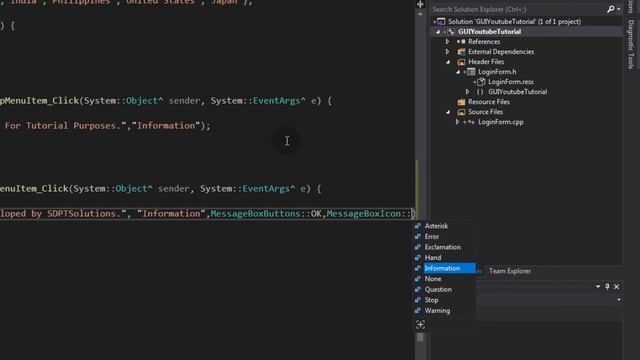
Task: Toggle the lower panel auto-hide pin
Action: (x=607, y=287)
